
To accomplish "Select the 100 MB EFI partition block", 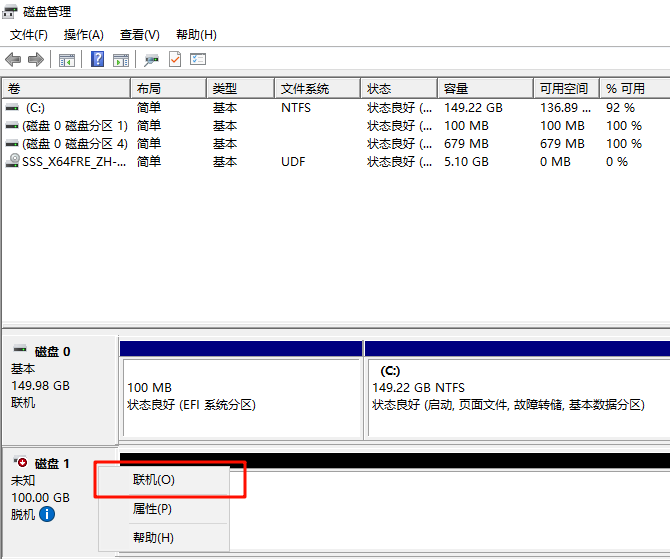I will click(x=240, y=396).
